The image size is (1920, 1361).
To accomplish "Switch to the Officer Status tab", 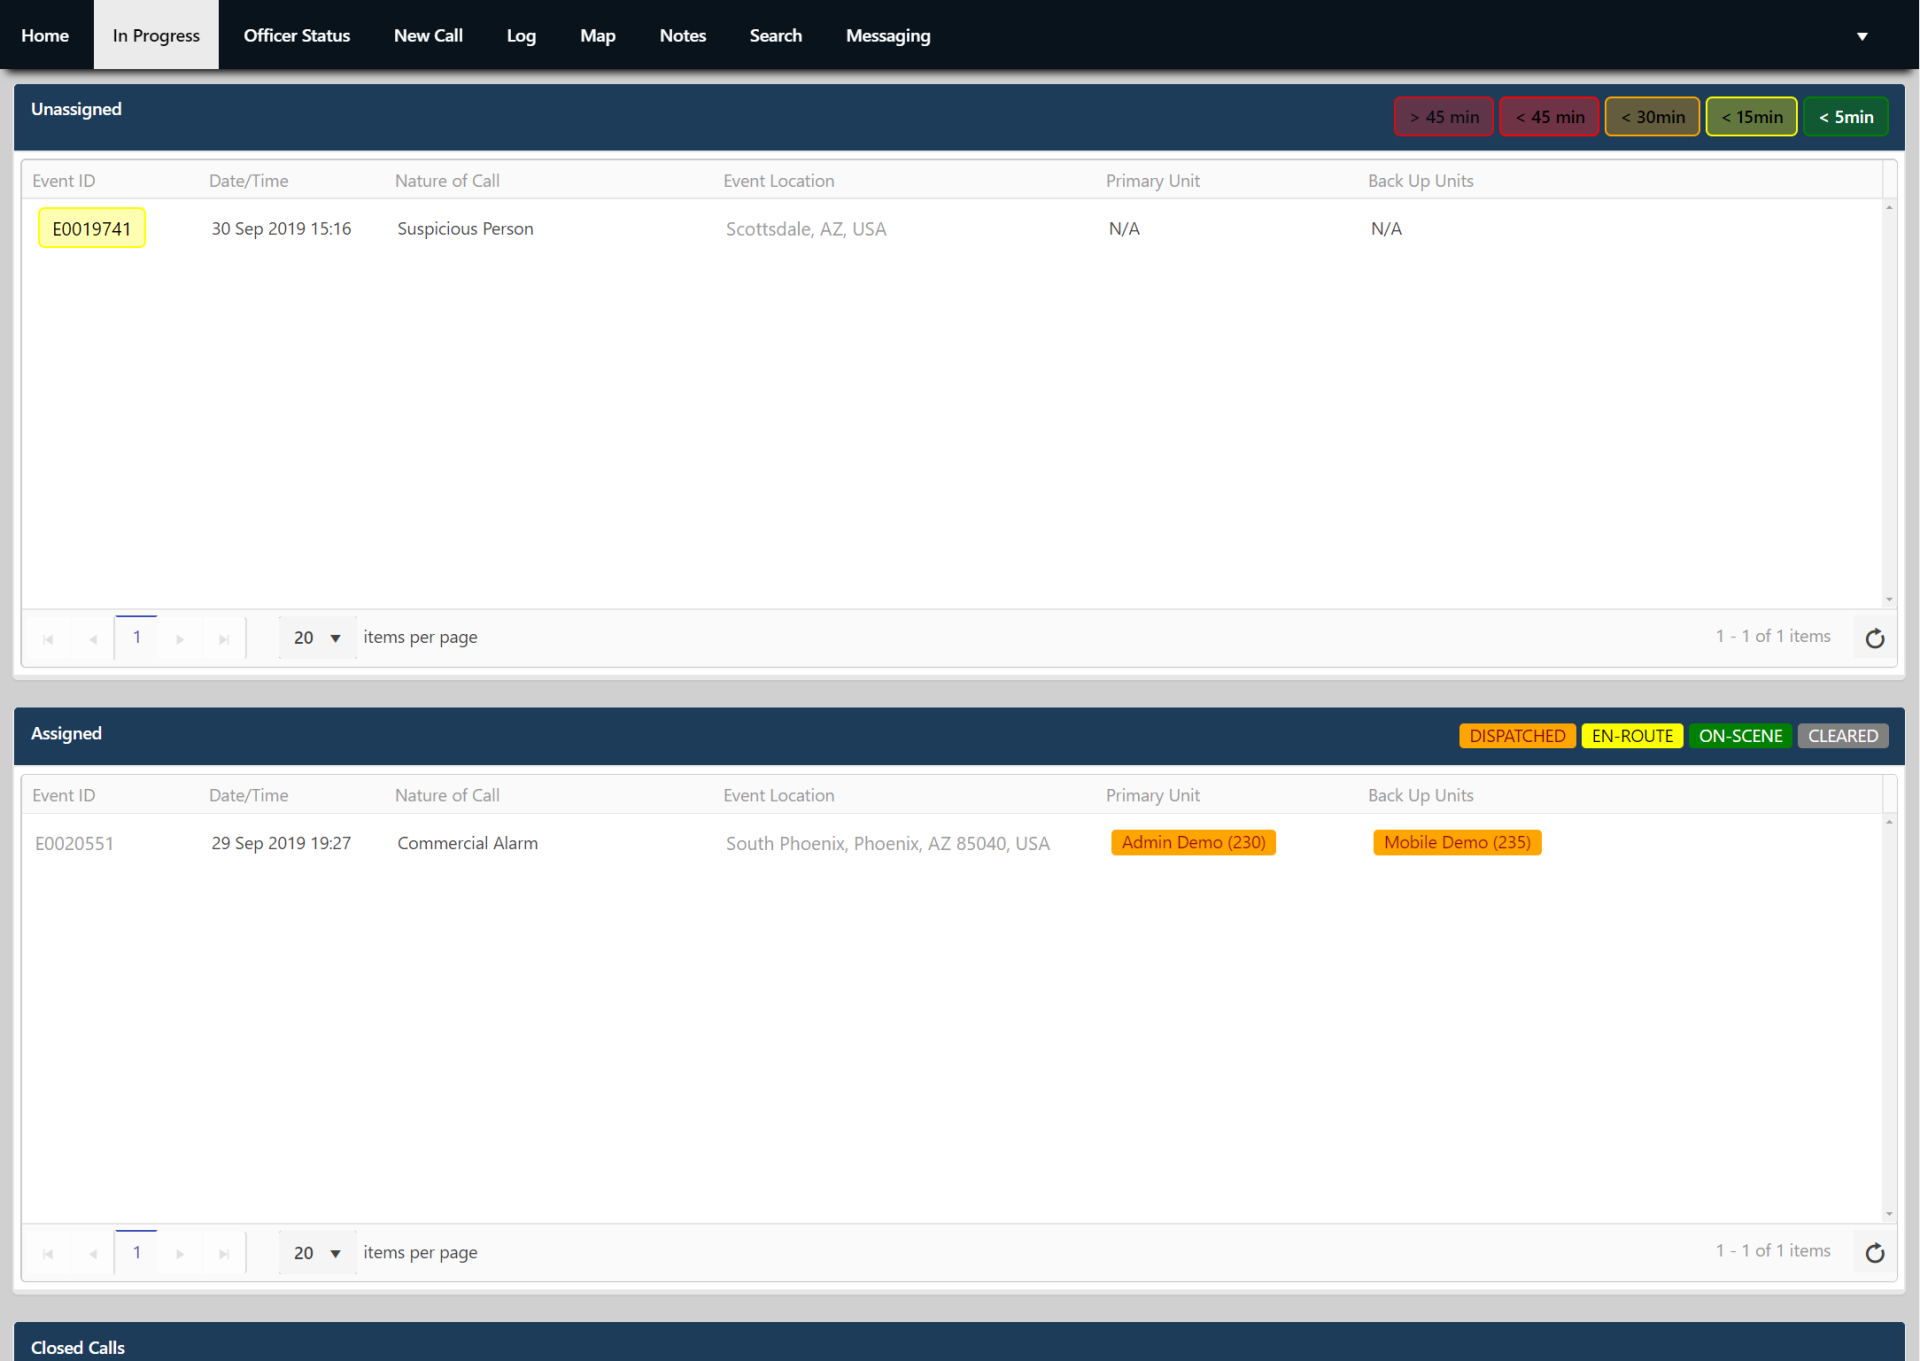I will point(296,35).
